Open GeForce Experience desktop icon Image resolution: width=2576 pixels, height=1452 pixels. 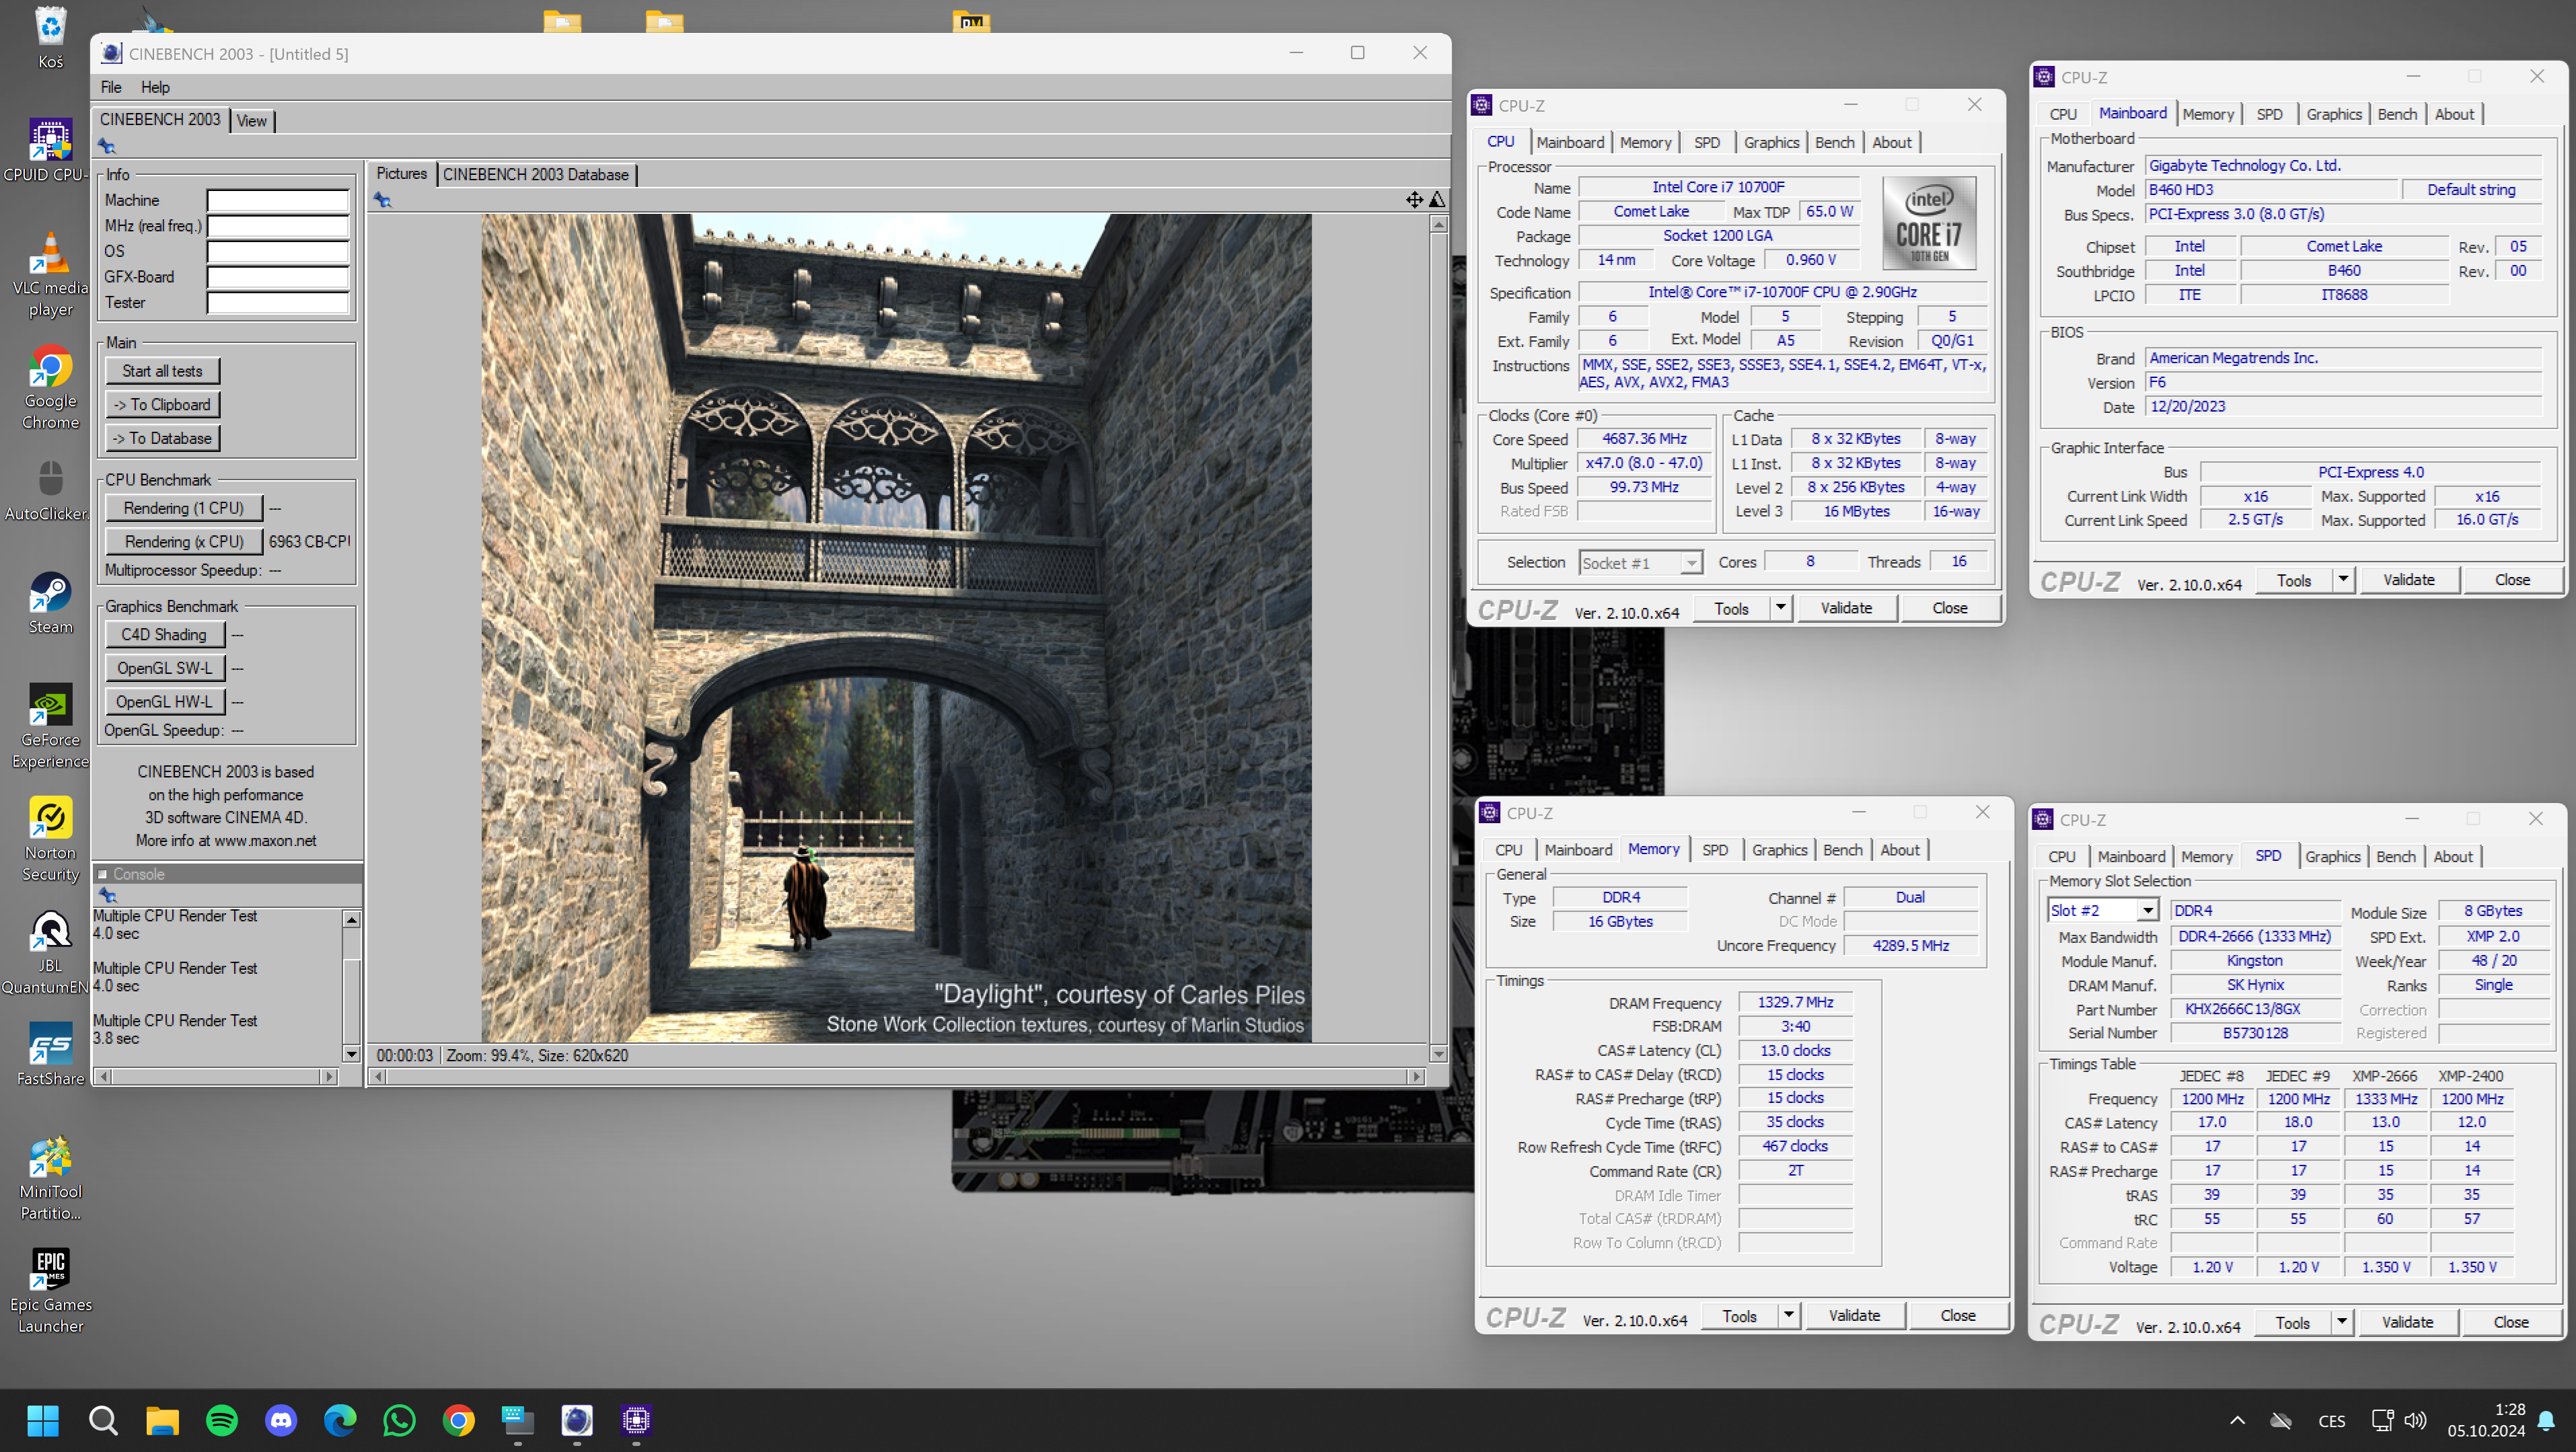(x=50, y=726)
